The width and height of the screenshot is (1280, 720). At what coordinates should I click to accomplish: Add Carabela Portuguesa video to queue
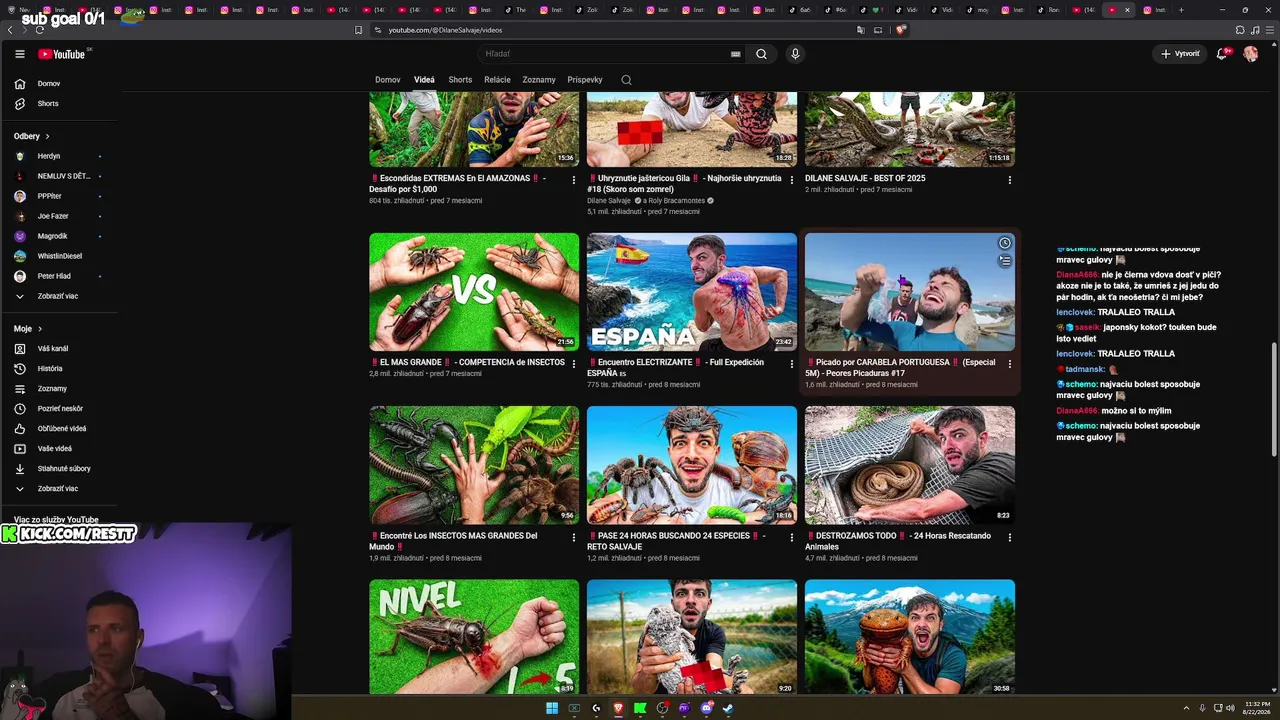click(1004, 261)
